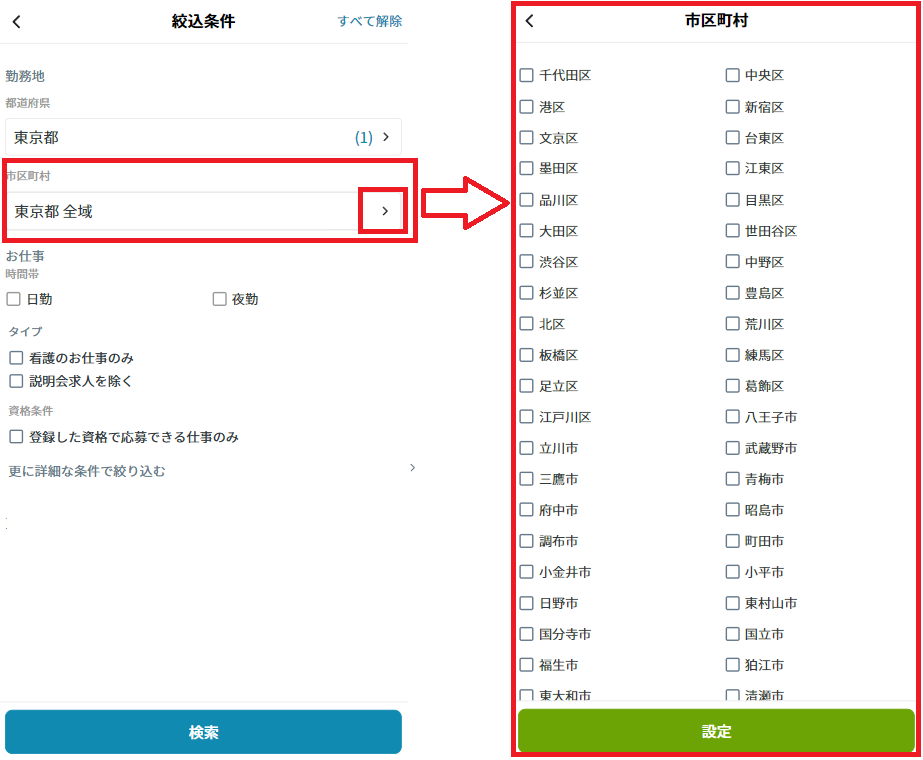Check 府中市 checkbox
Screen dimensions: 923x760
[x=526, y=510]
